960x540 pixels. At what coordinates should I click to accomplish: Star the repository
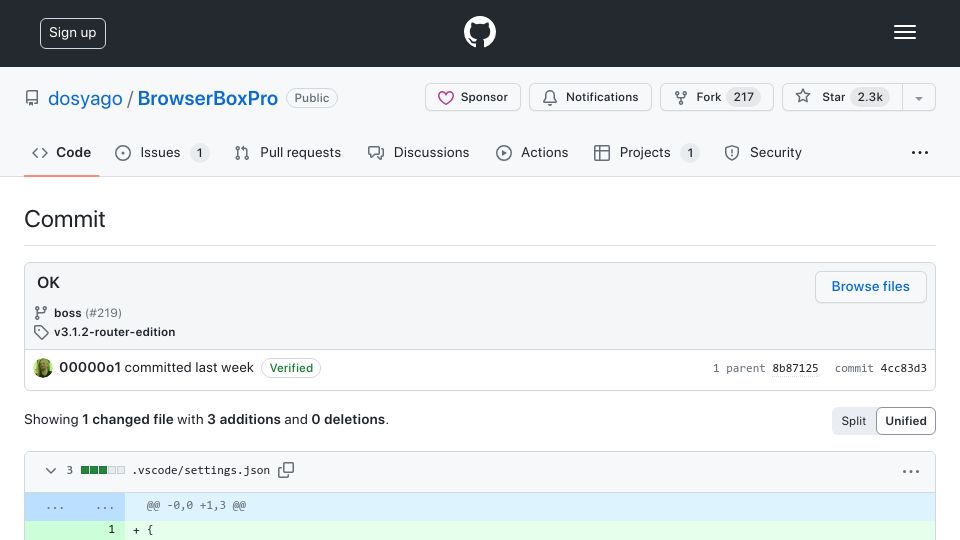842,97
